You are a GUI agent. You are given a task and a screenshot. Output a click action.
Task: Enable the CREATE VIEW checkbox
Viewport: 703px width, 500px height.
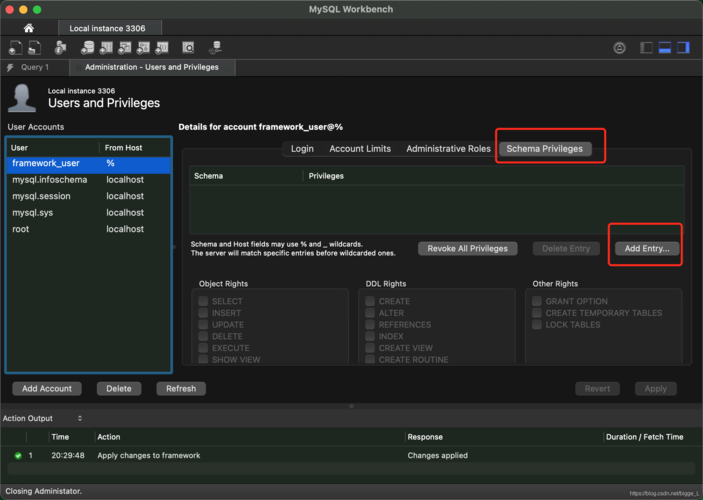(370, 348)
